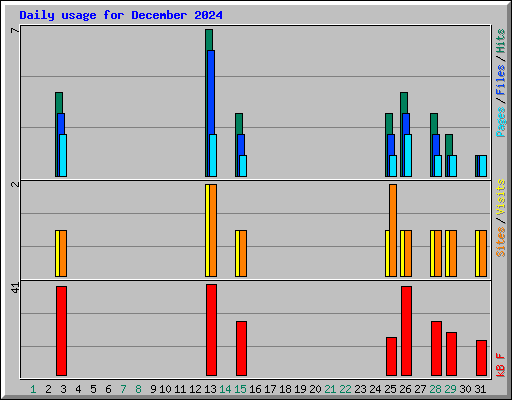Image resolution: width=512 pixels, height=400 pixels.
Task: Select day label 13 on the axis
Action: point(211,389)
